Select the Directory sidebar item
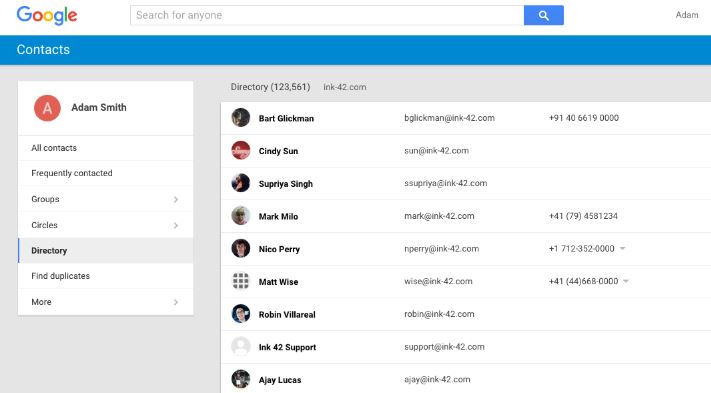 click(106, 251)
